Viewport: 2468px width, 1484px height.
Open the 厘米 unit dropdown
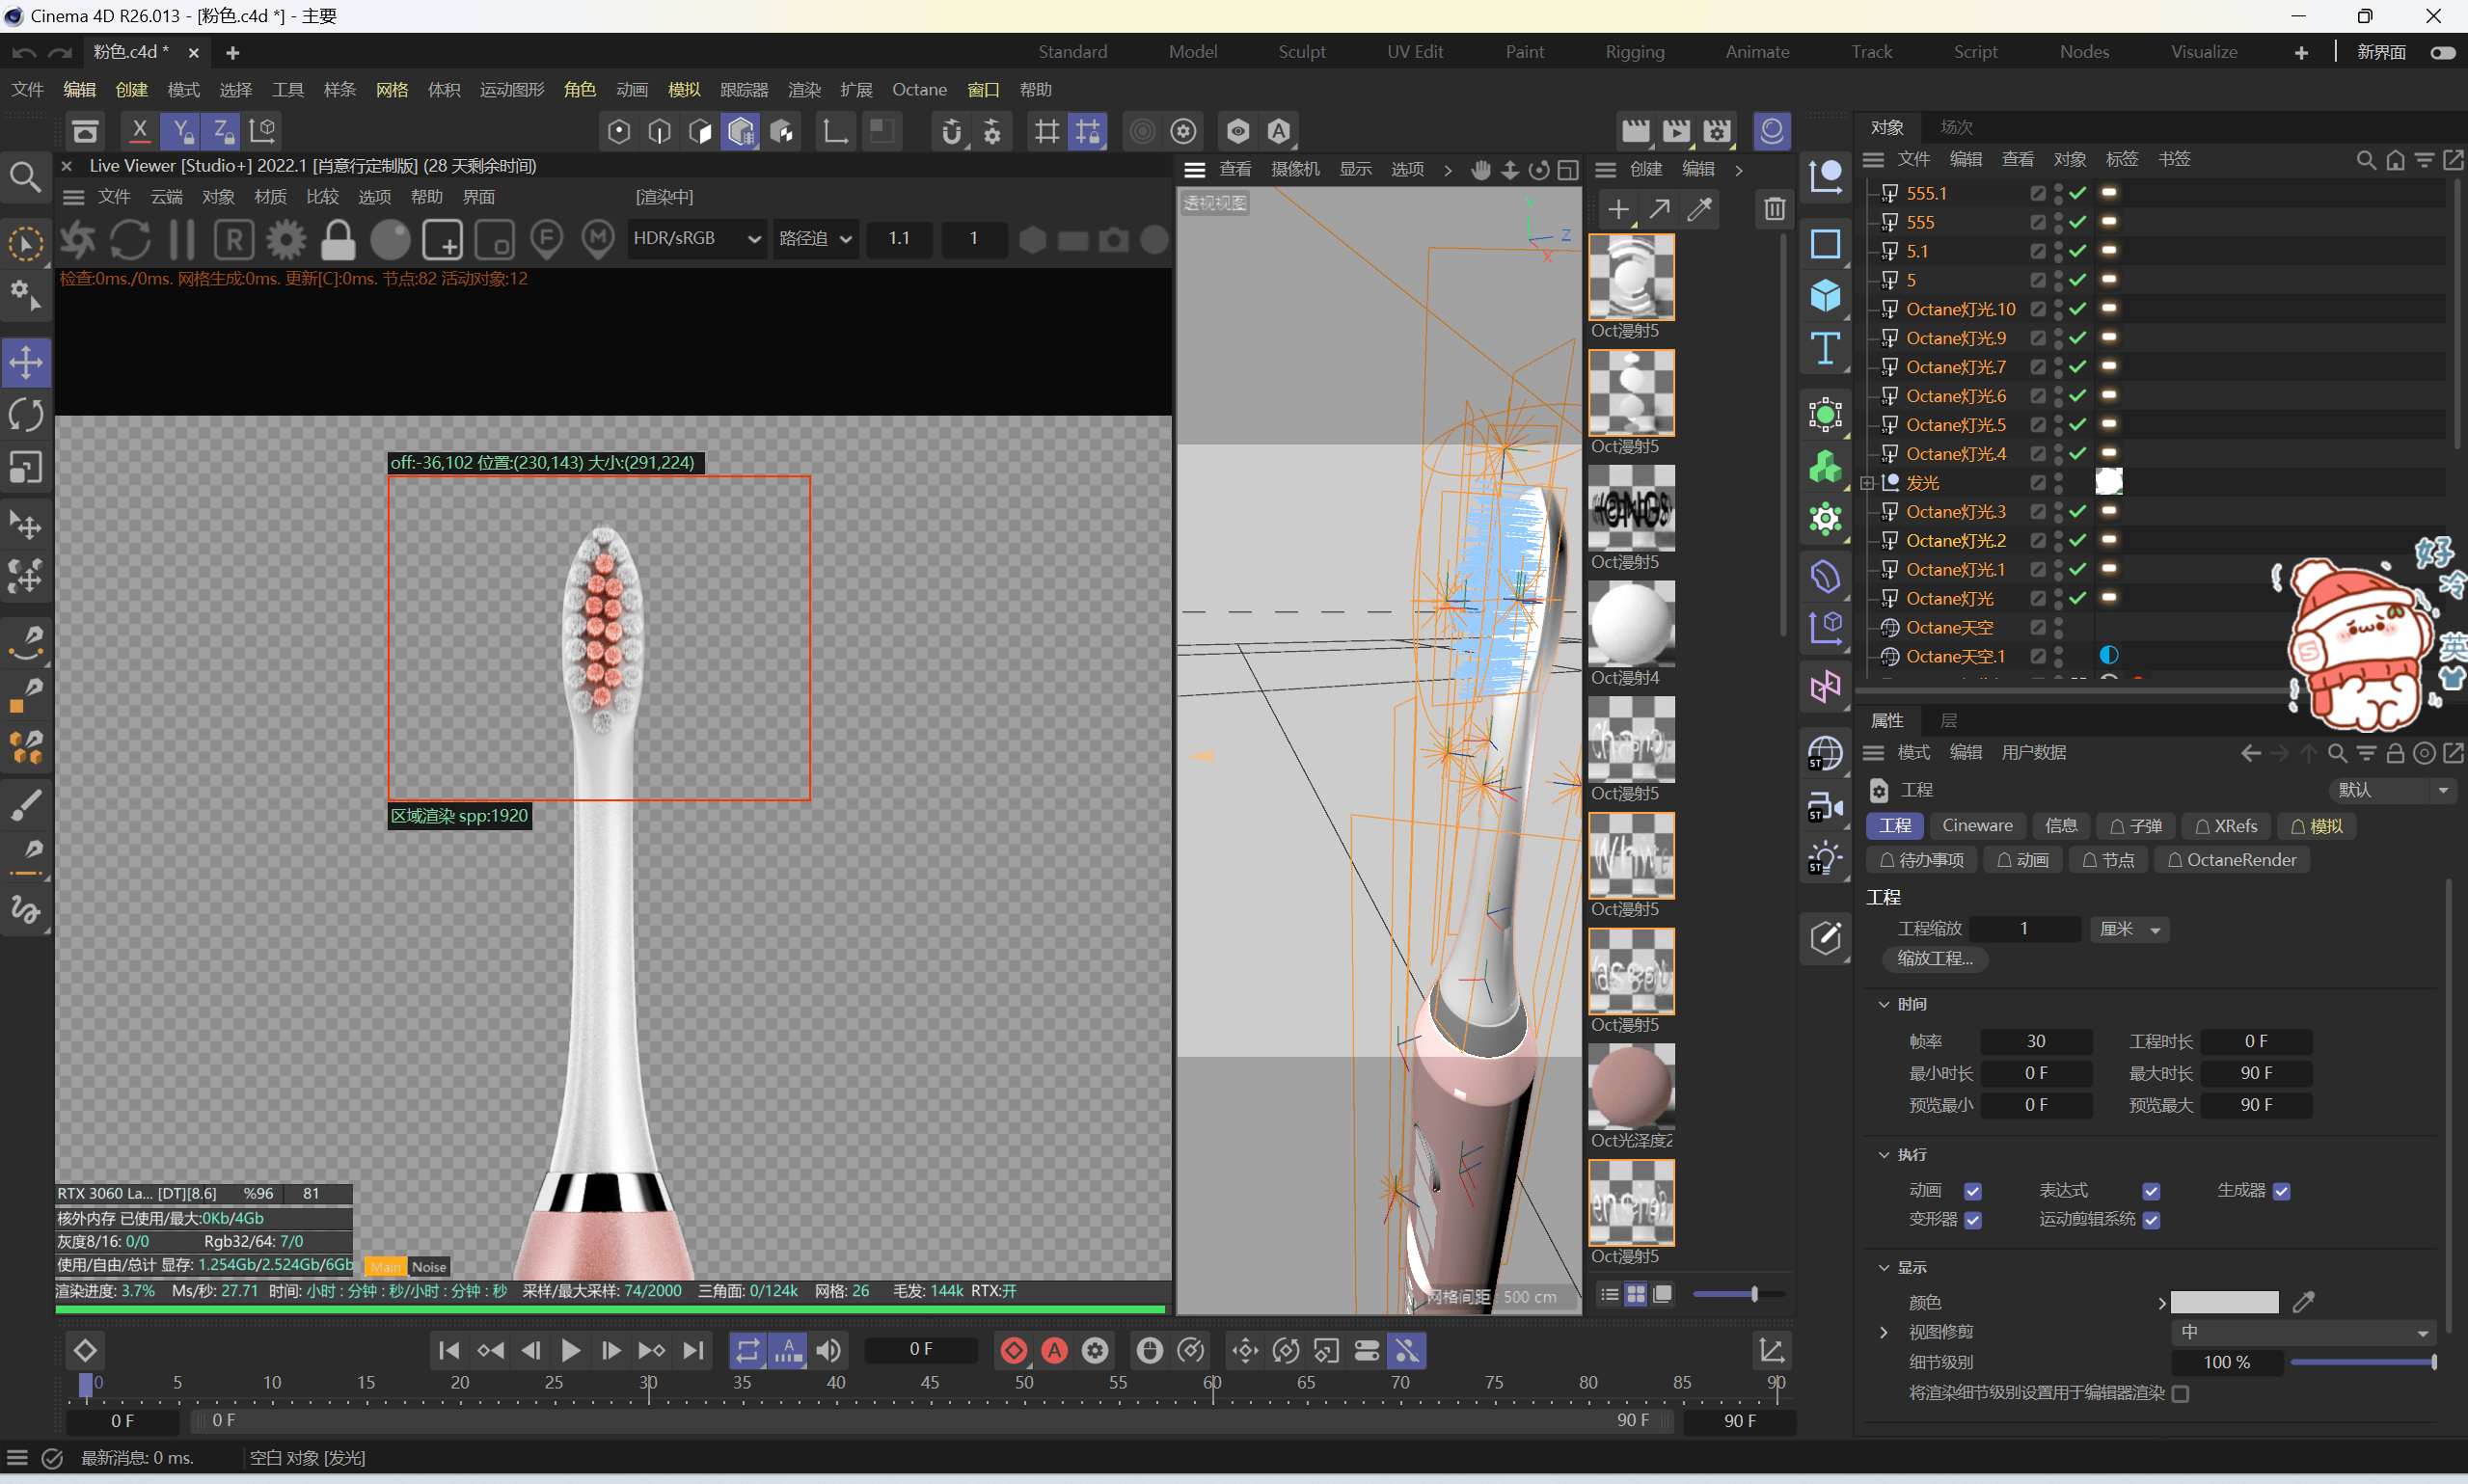click(2129, 929)
